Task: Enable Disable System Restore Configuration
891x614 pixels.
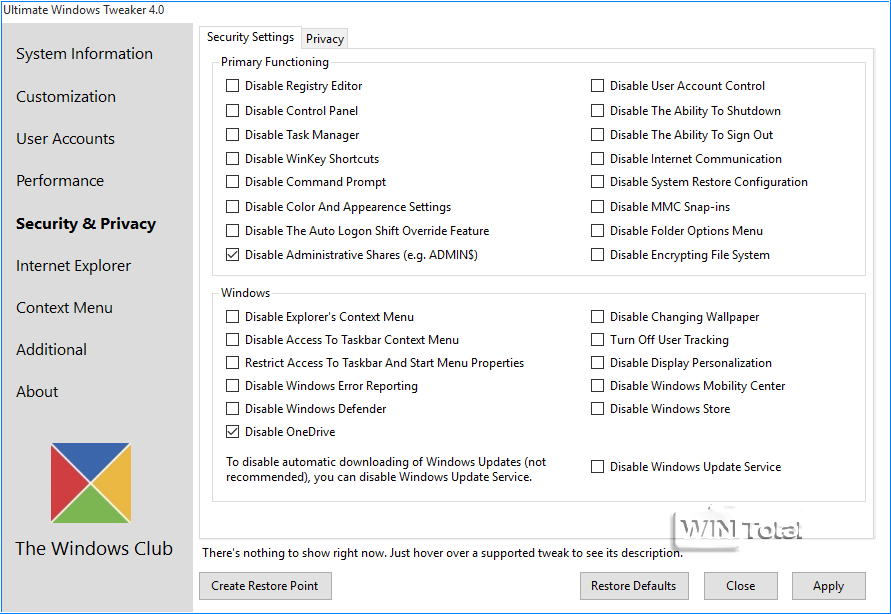Action: pos(597,182)
